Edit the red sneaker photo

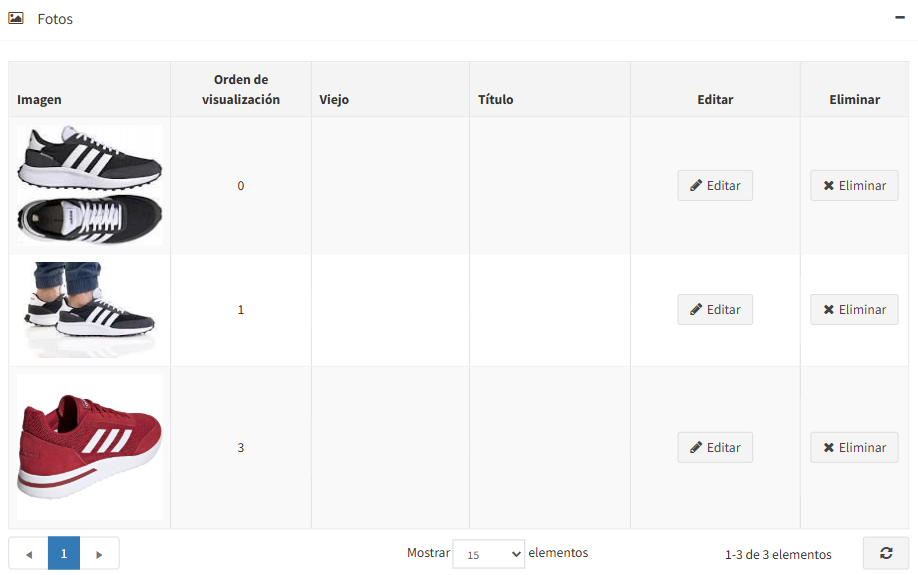pos(715,448)
